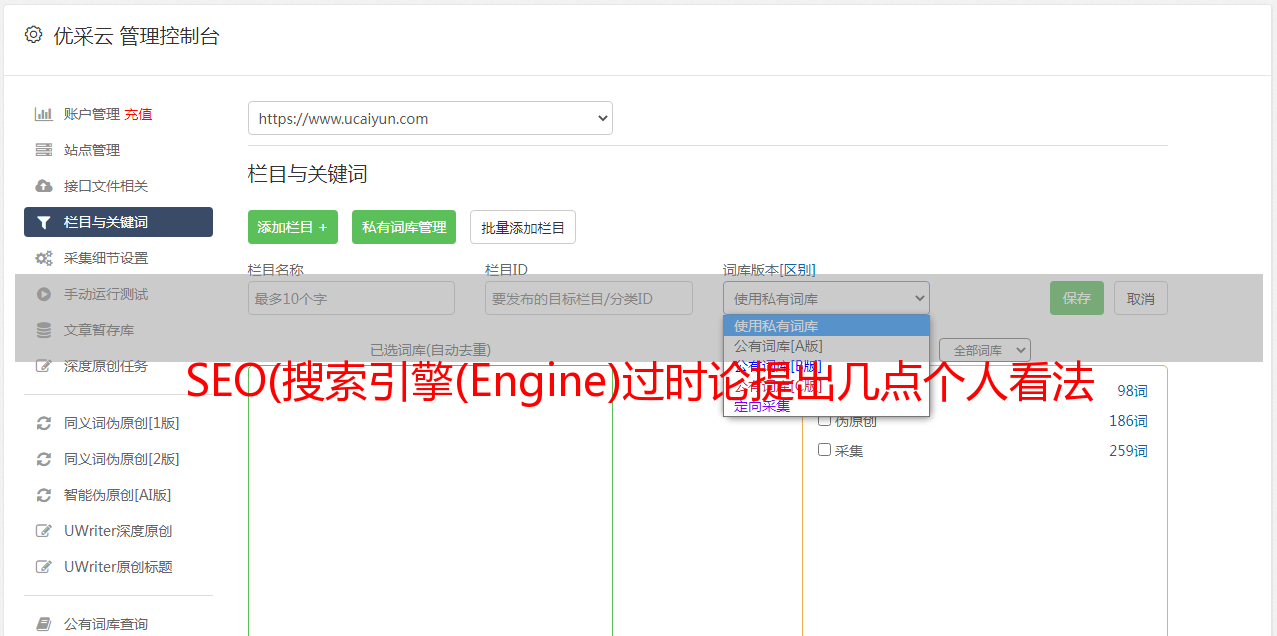Tick the 伪原创 checkbox
The height and width of the screenshot is (636, 1277).
point(825,420)
